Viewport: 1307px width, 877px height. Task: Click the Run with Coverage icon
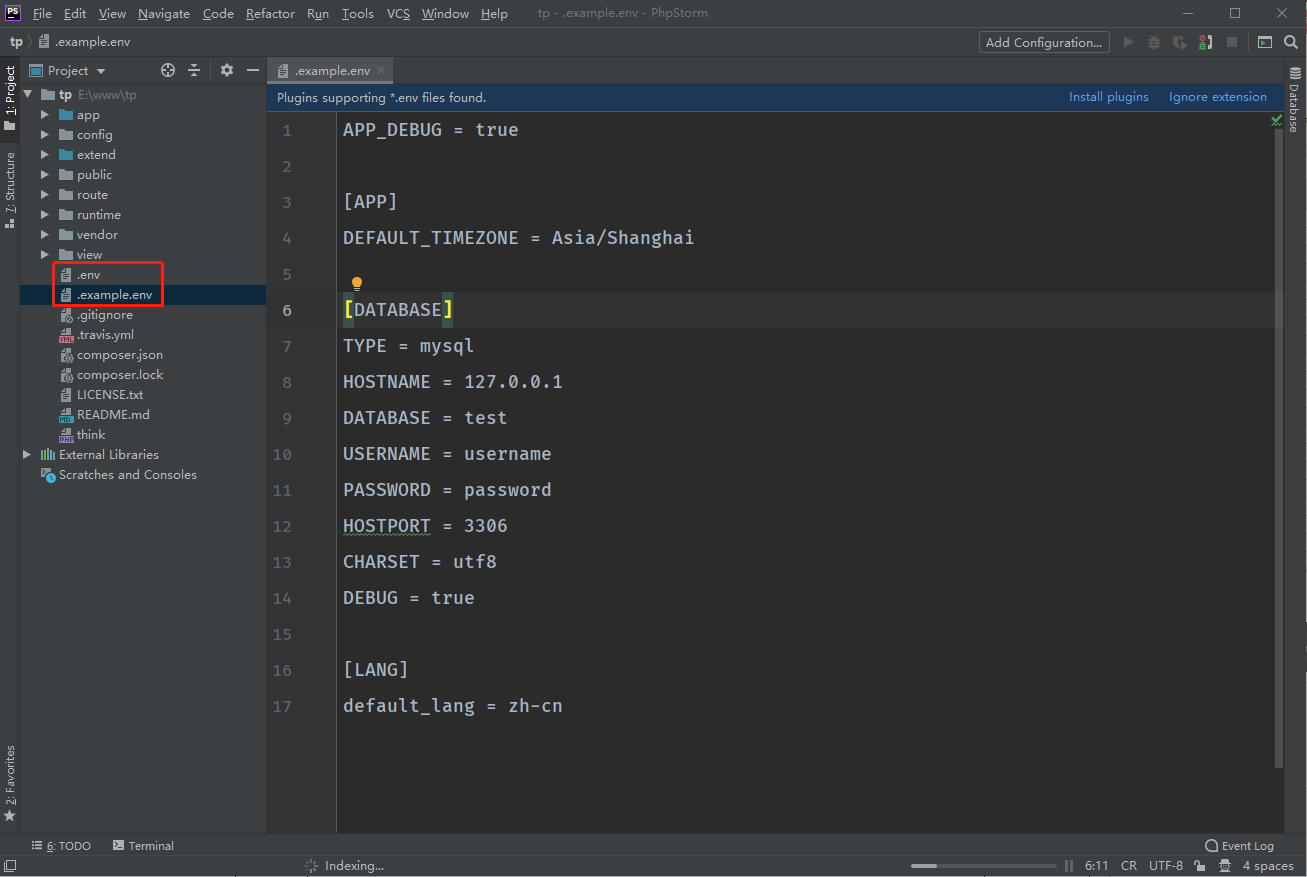tap(1180, 42)
